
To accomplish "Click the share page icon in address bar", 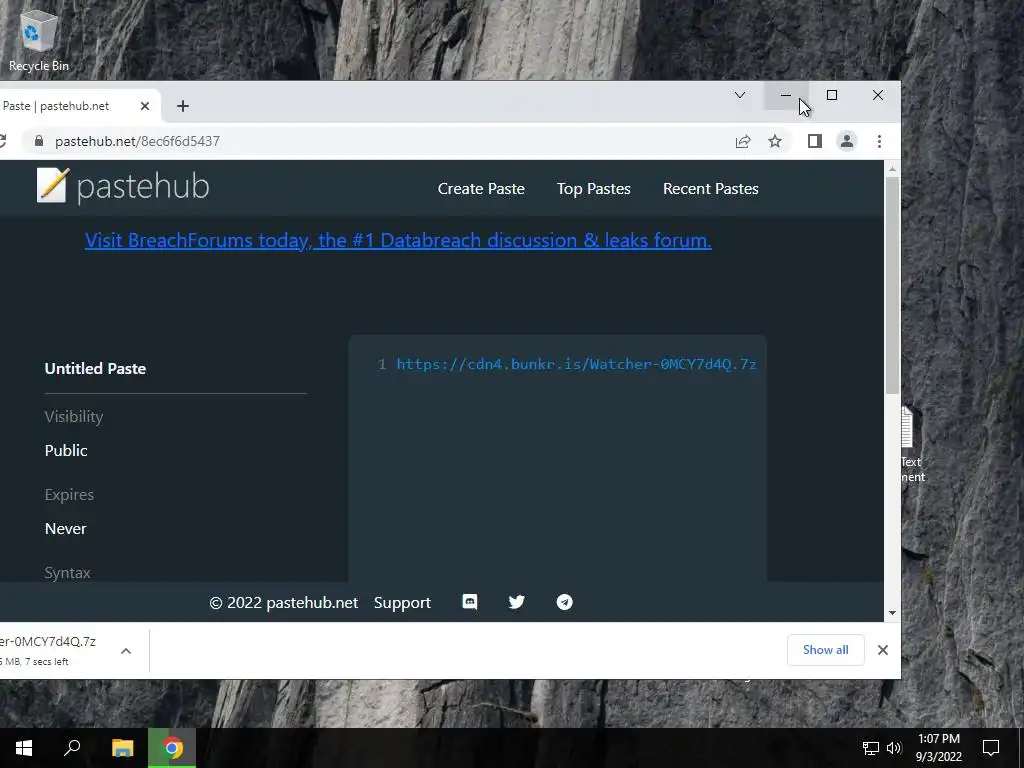I will coord(743,141).
